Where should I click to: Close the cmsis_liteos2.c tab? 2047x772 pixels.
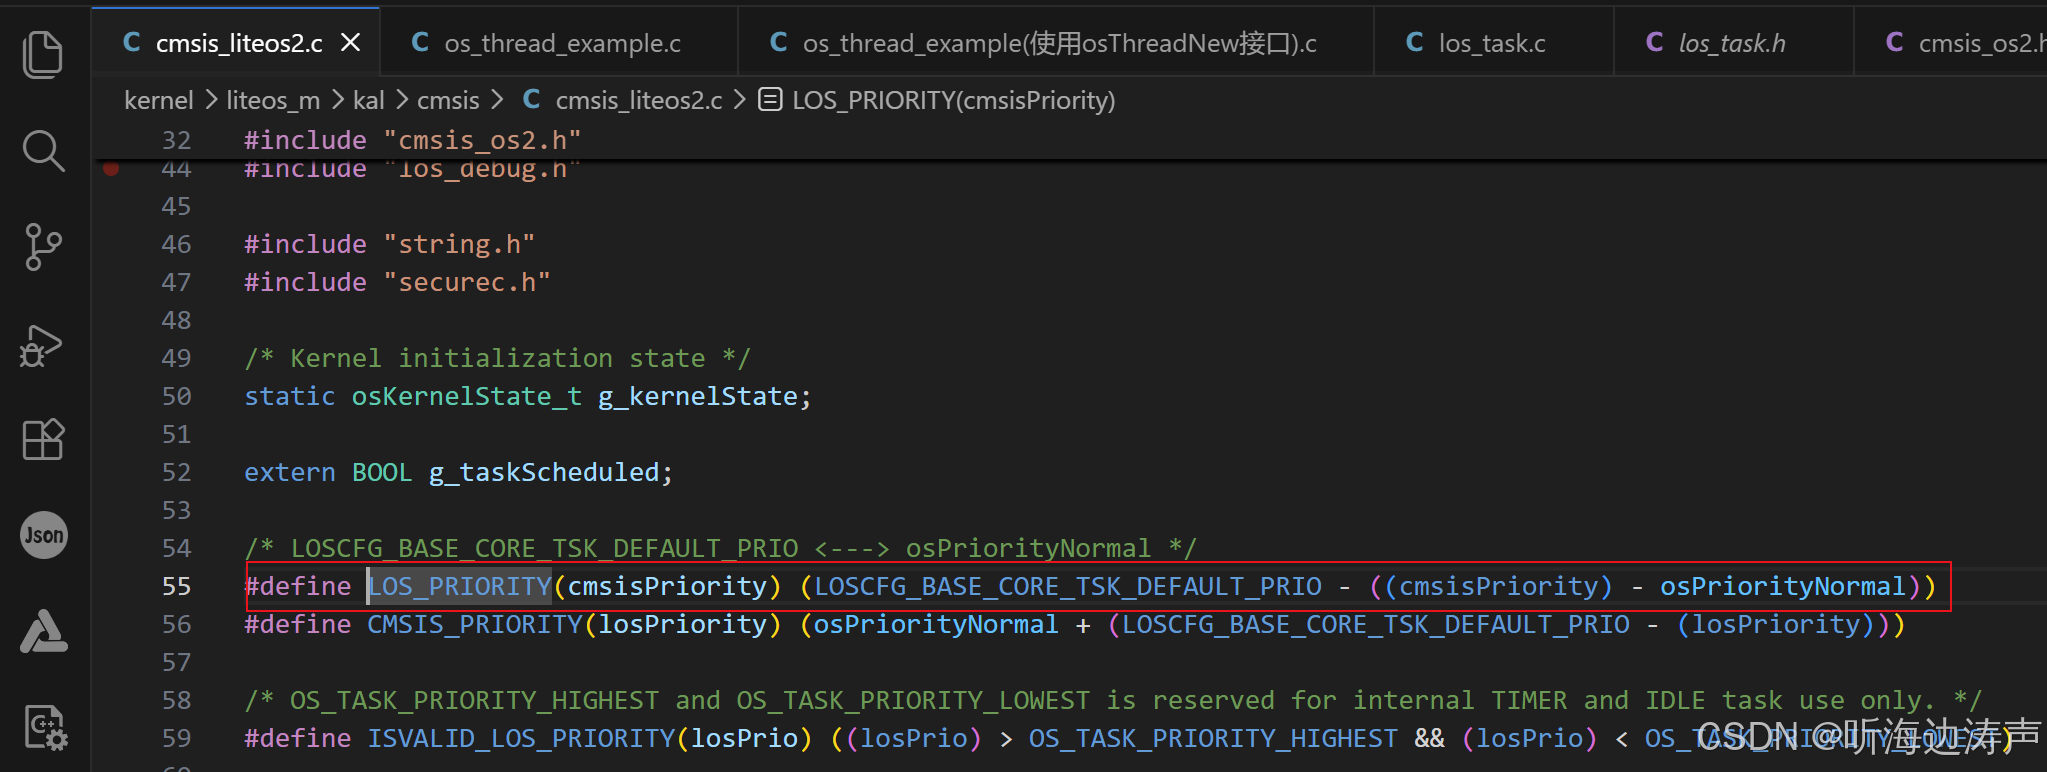click(350, 43)
